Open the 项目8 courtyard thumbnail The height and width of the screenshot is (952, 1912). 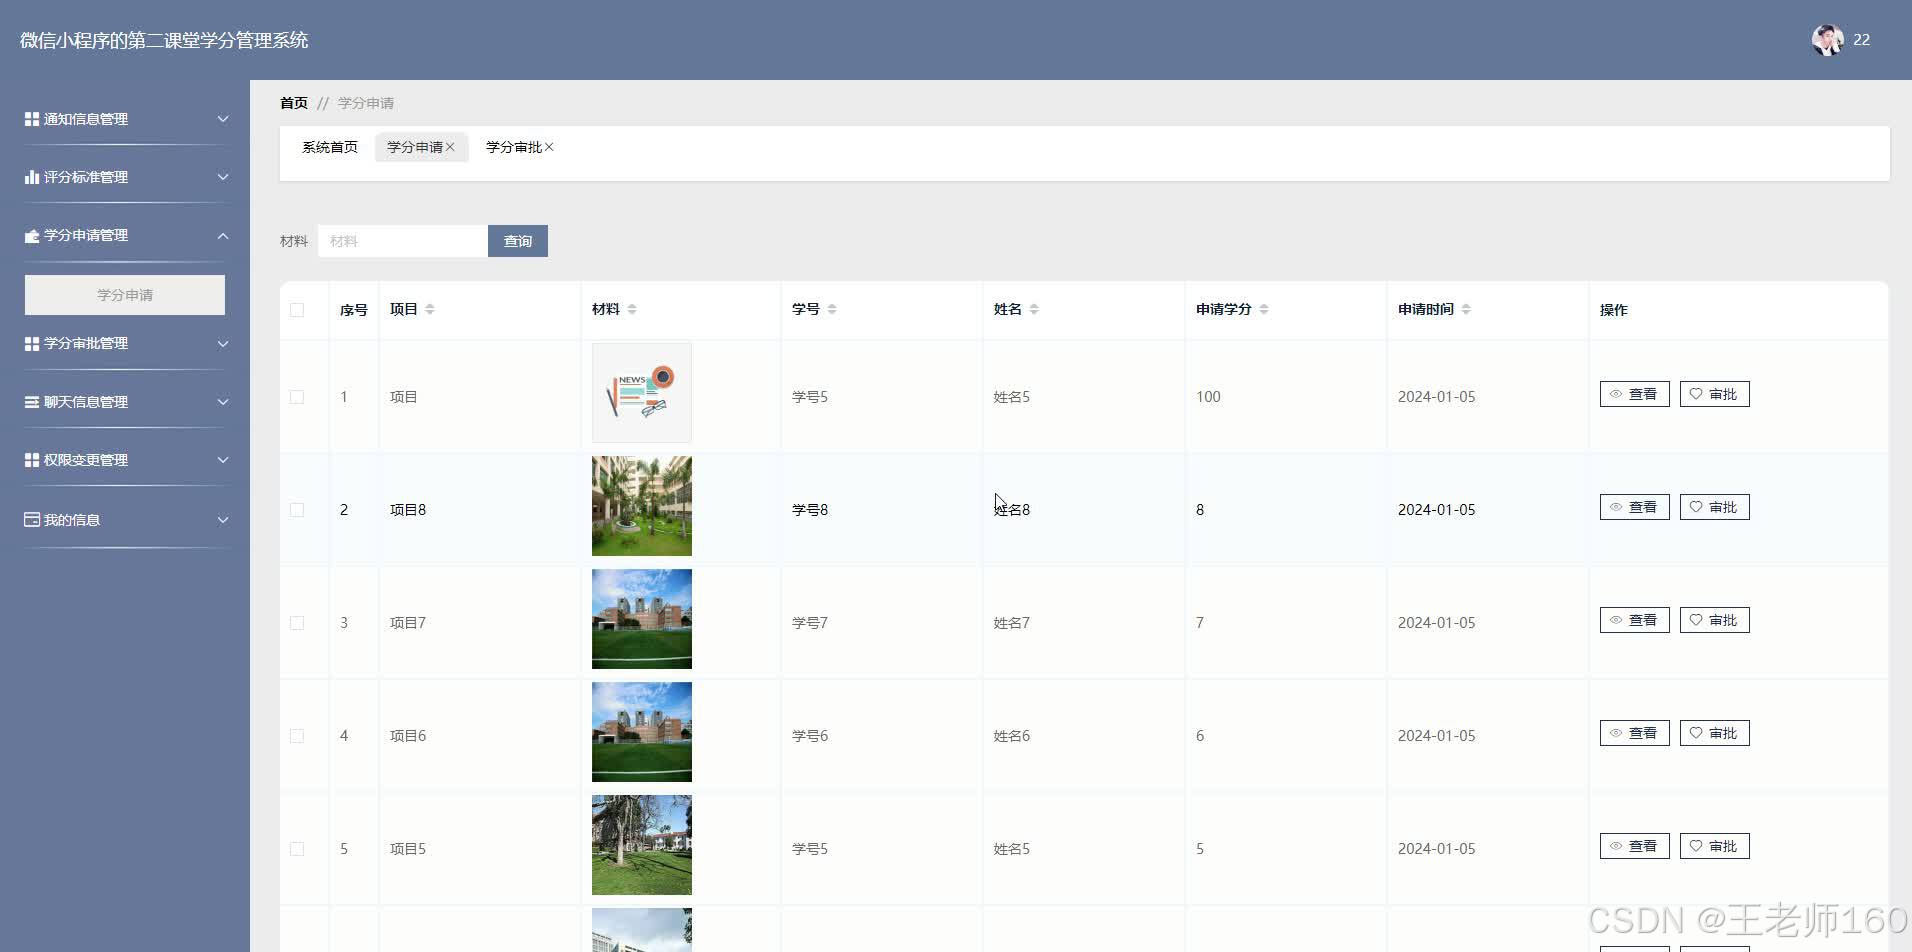[x=642, y=506]
